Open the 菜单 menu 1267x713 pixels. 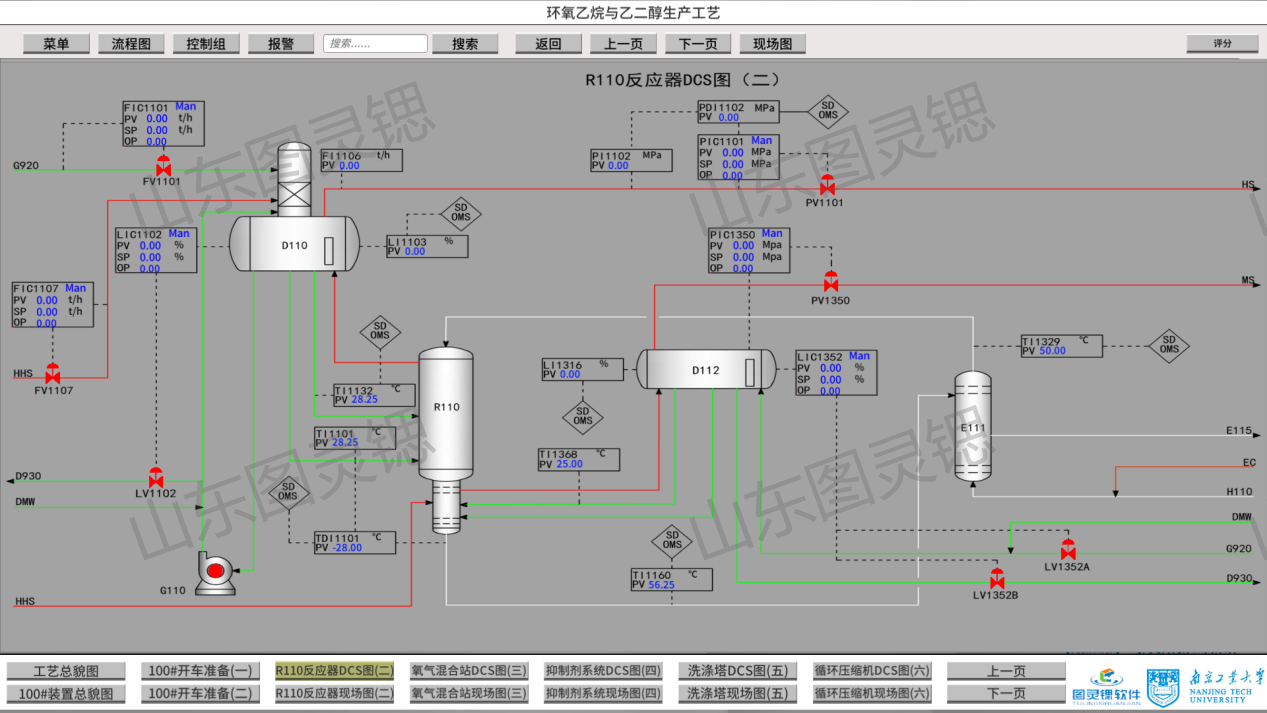point(56,44)
